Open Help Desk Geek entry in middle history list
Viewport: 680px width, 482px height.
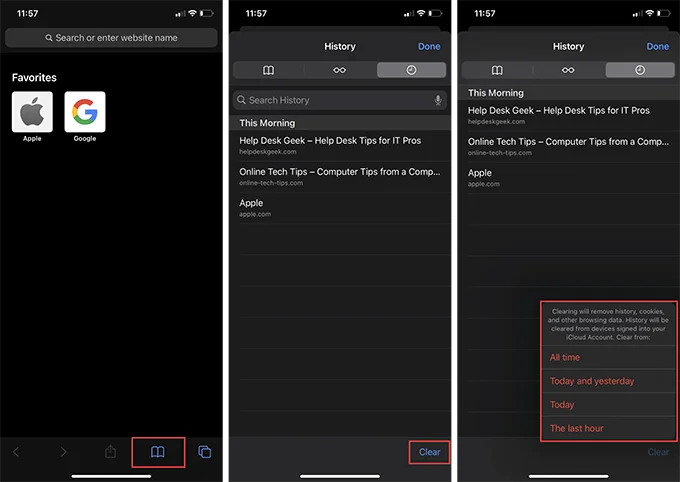tap(340, 145)
